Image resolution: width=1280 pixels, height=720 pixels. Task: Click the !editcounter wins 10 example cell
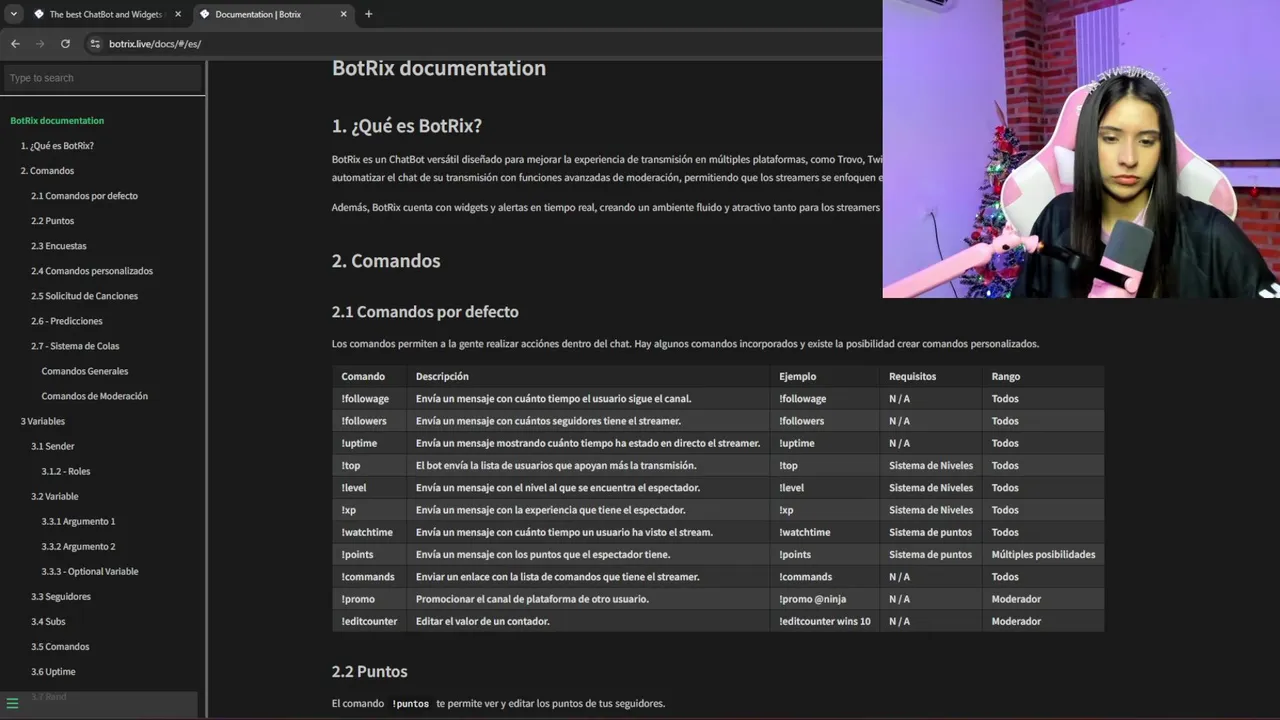click(825, 621)
